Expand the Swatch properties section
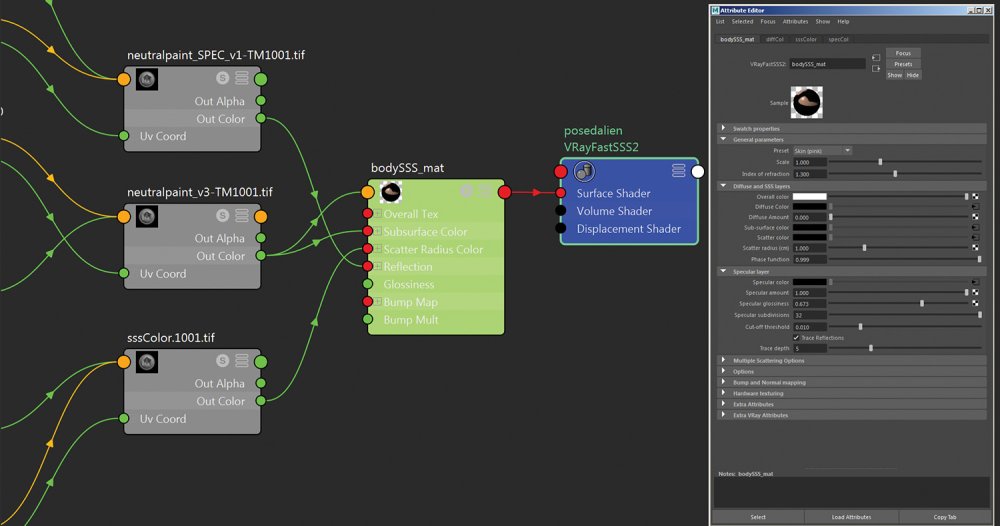Viewport: 1000px width, 526px height. (723, 128)
